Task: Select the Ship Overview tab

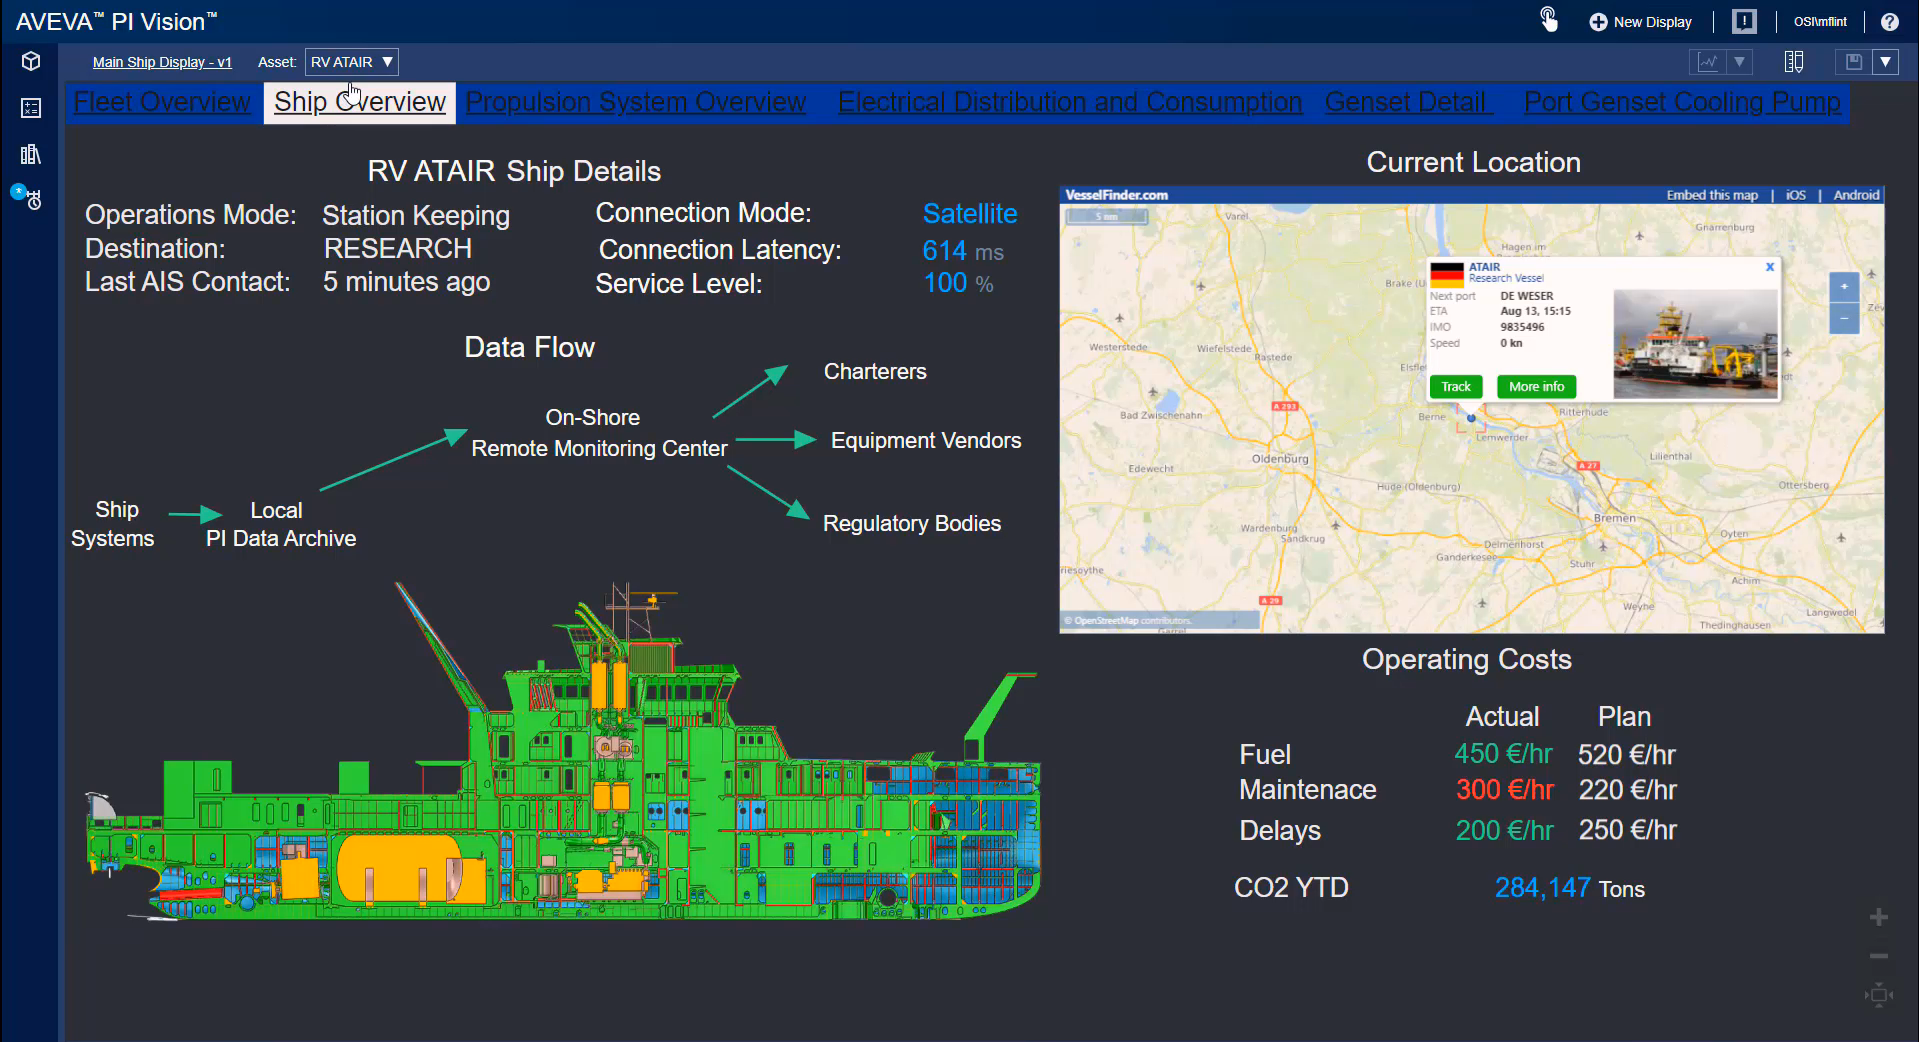Action: pyautogui.click(x=360, y=102)
